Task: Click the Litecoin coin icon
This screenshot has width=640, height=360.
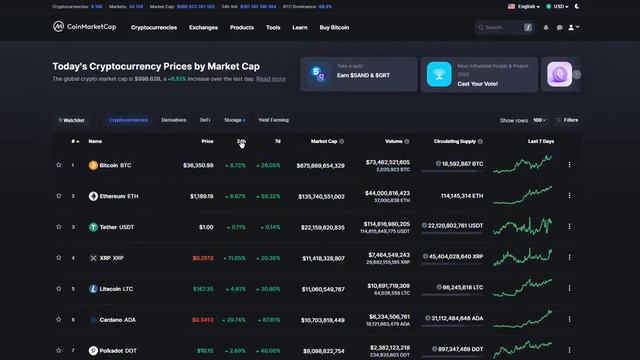Action: (x=93, y=289)
